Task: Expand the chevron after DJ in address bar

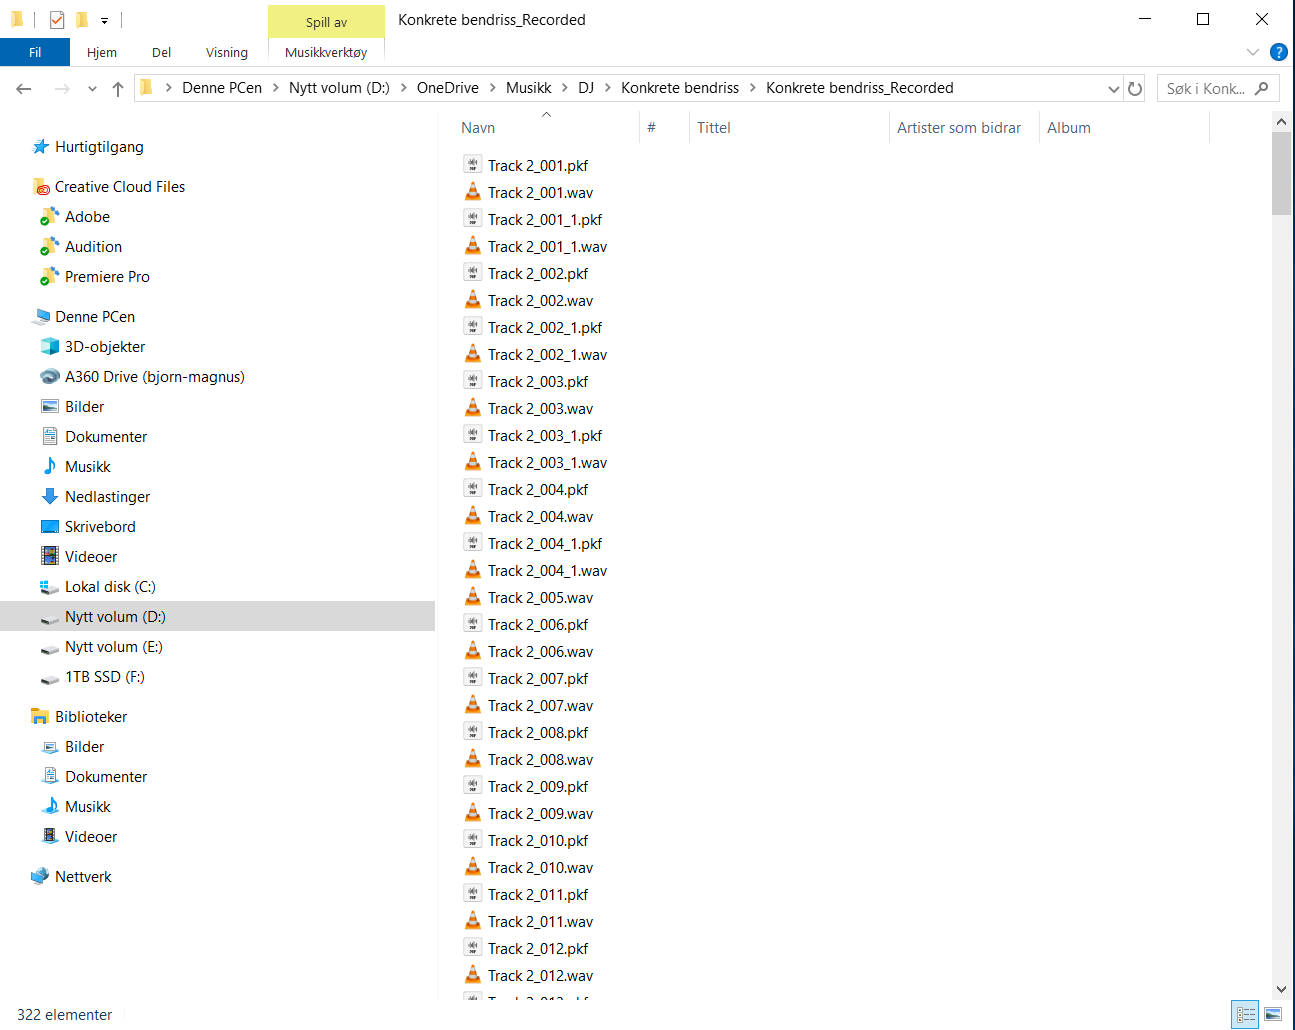Action: click(607, 88)
